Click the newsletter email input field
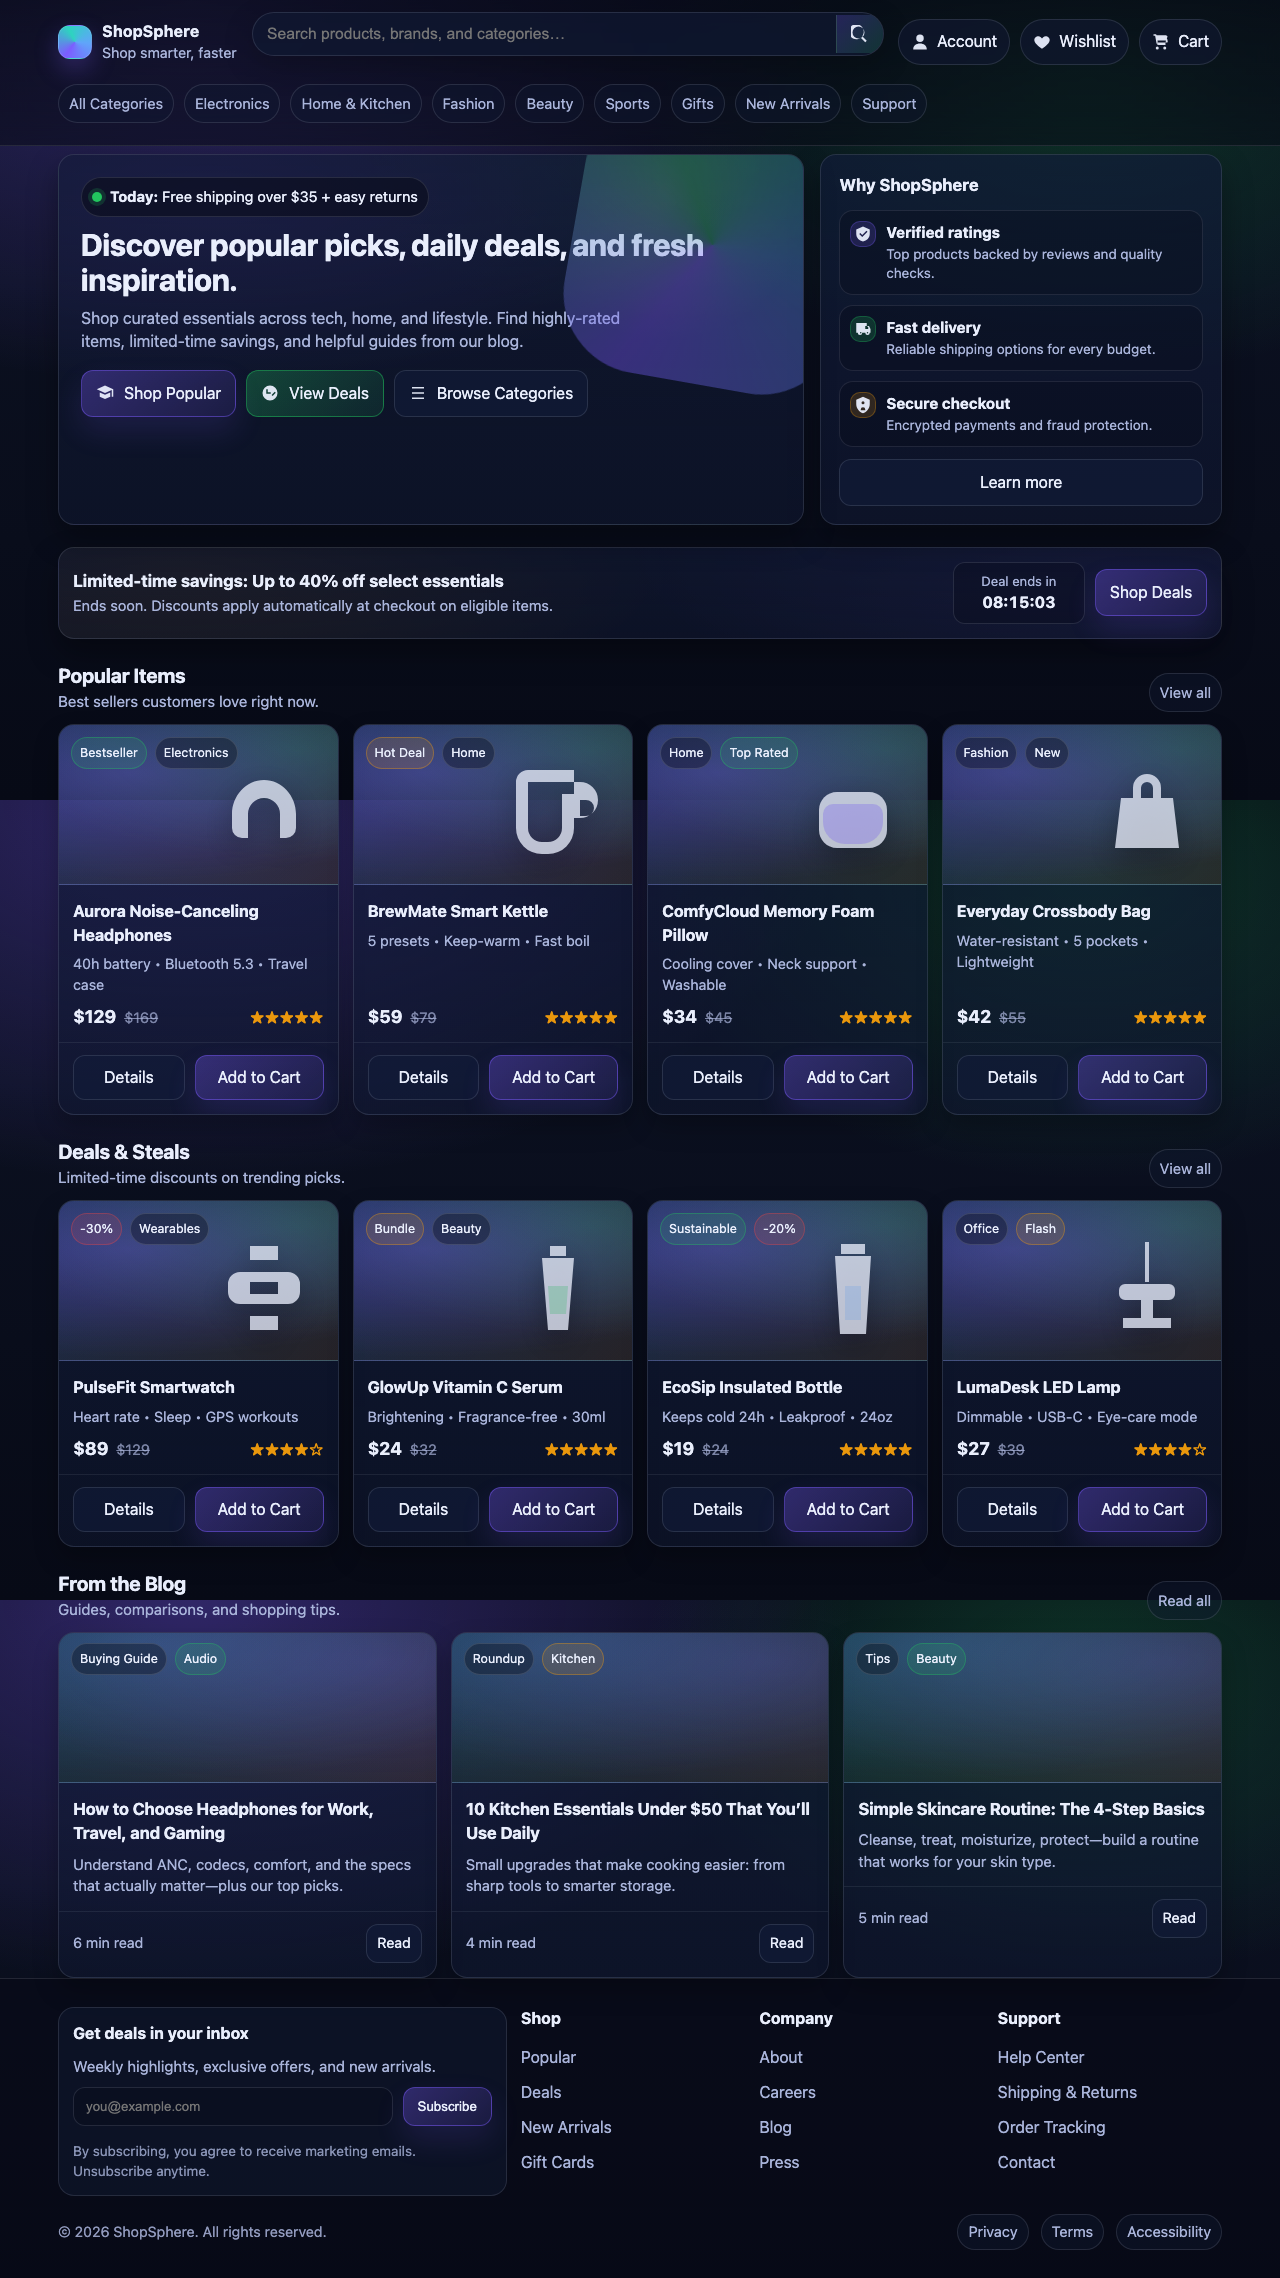 point(232,2106)
